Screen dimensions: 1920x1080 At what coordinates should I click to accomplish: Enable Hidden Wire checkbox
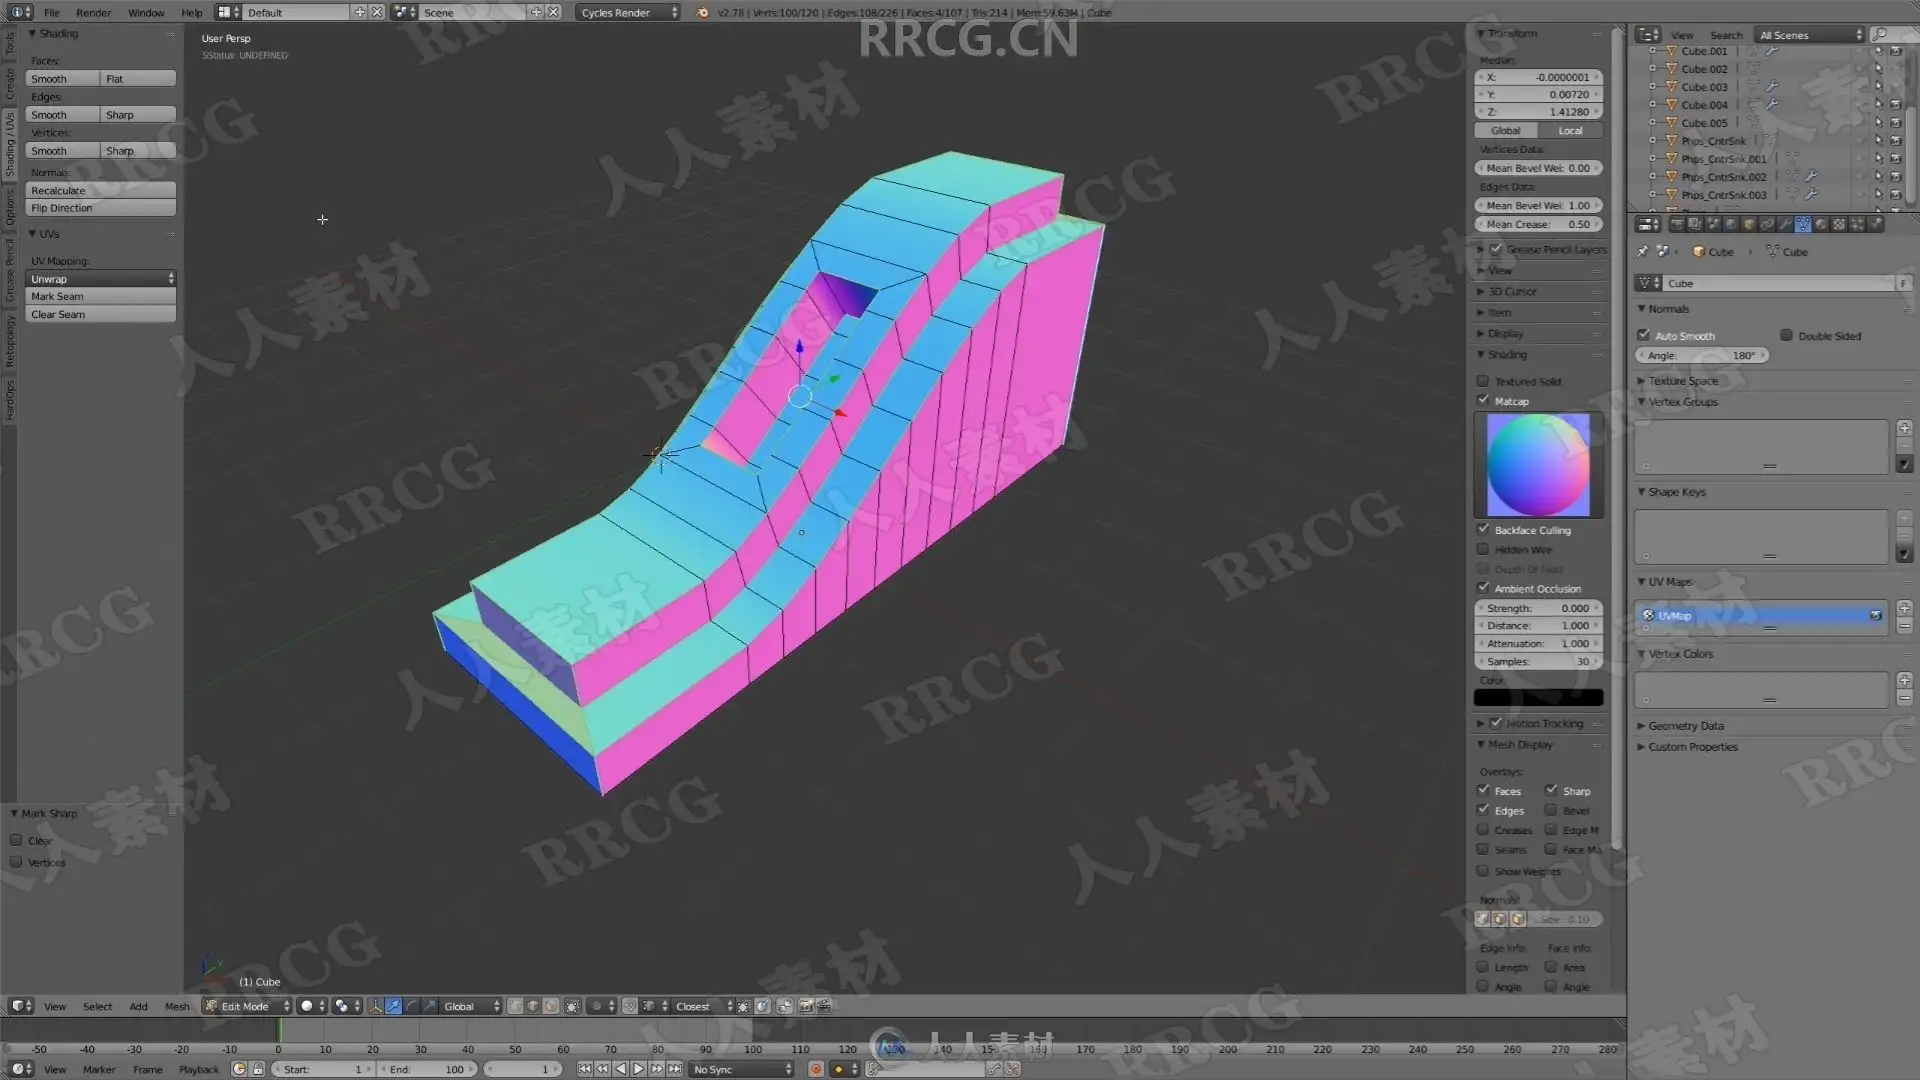[x=1483, y=549]
